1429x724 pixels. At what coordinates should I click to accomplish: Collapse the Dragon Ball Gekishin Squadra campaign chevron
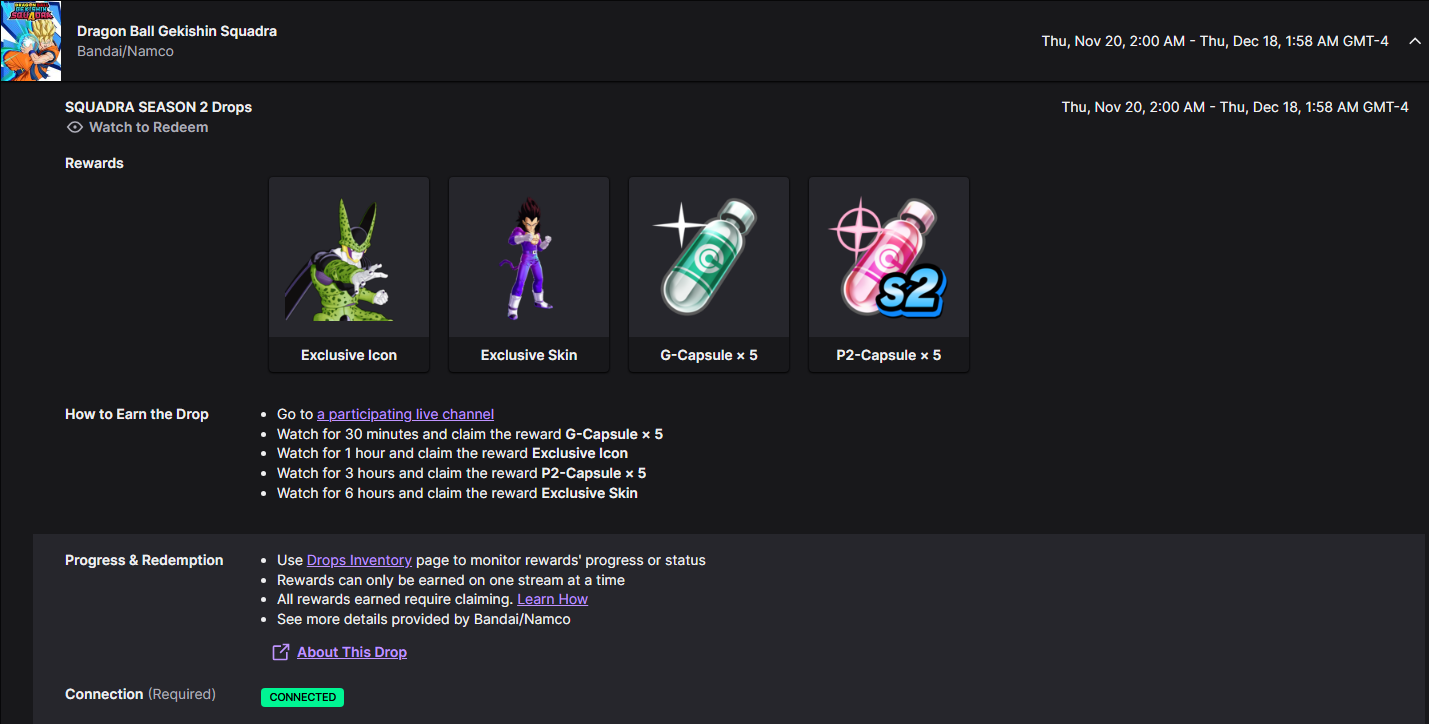point(1414,41)
